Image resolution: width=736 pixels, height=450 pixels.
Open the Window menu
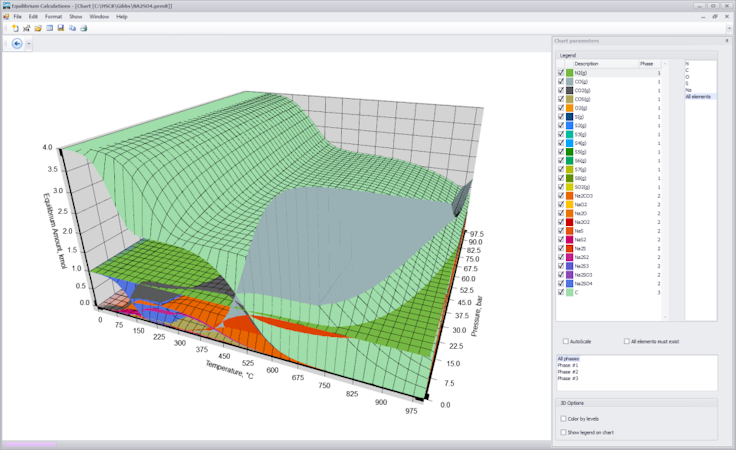[99, 17]
